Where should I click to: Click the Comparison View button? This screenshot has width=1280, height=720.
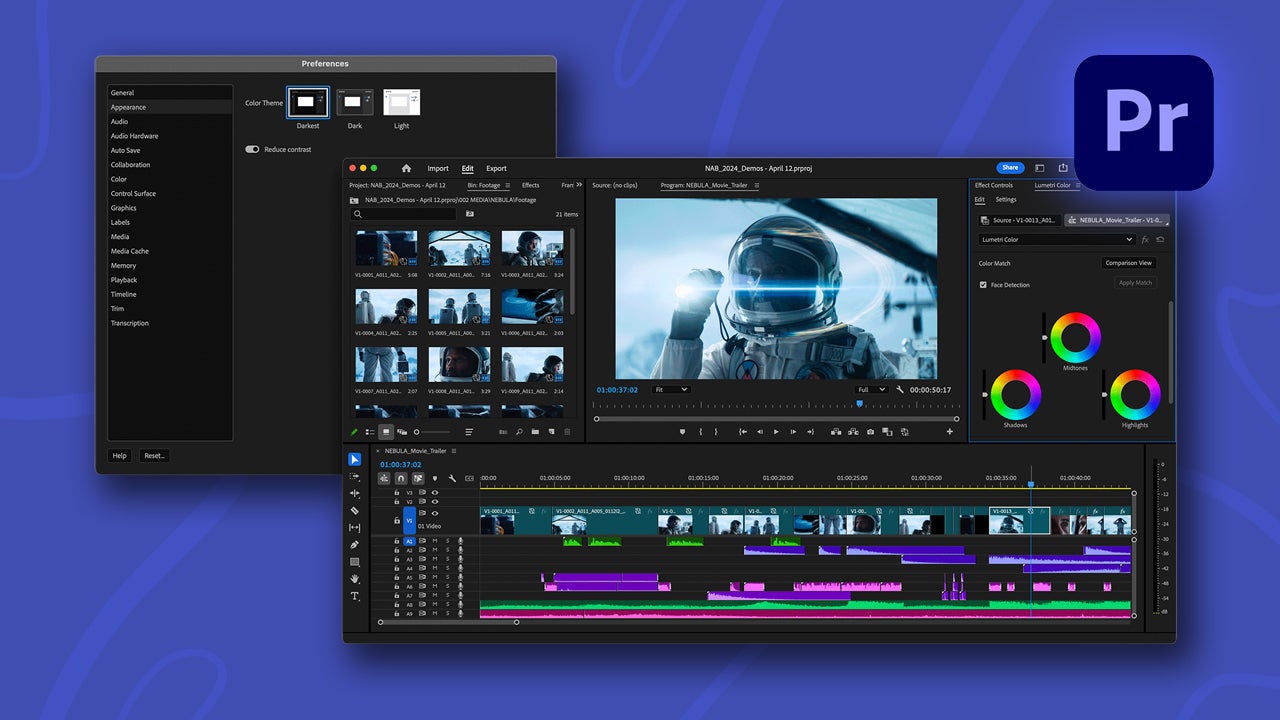click(1128, 263)
